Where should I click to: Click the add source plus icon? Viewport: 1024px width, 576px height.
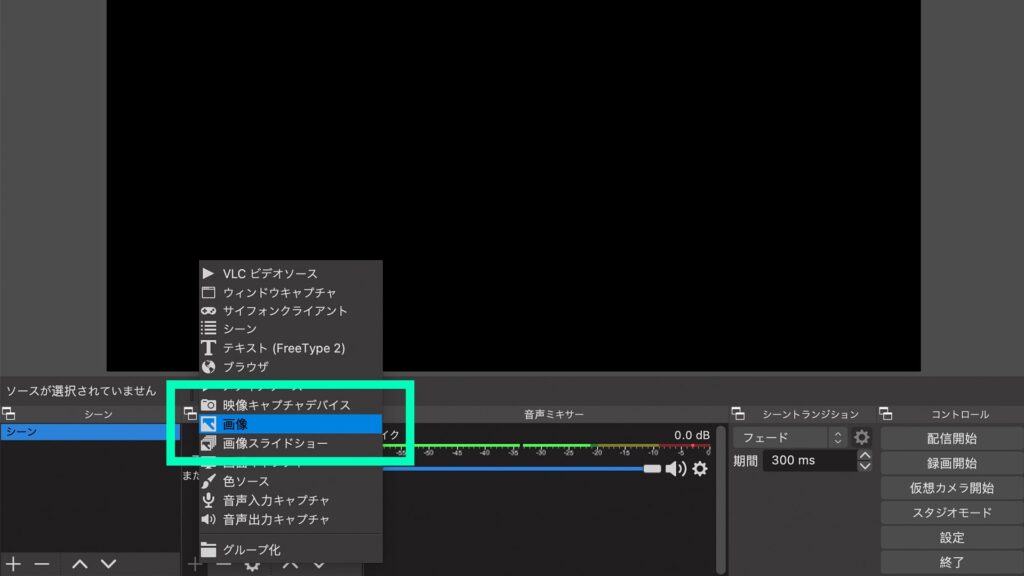coord(195,563)
